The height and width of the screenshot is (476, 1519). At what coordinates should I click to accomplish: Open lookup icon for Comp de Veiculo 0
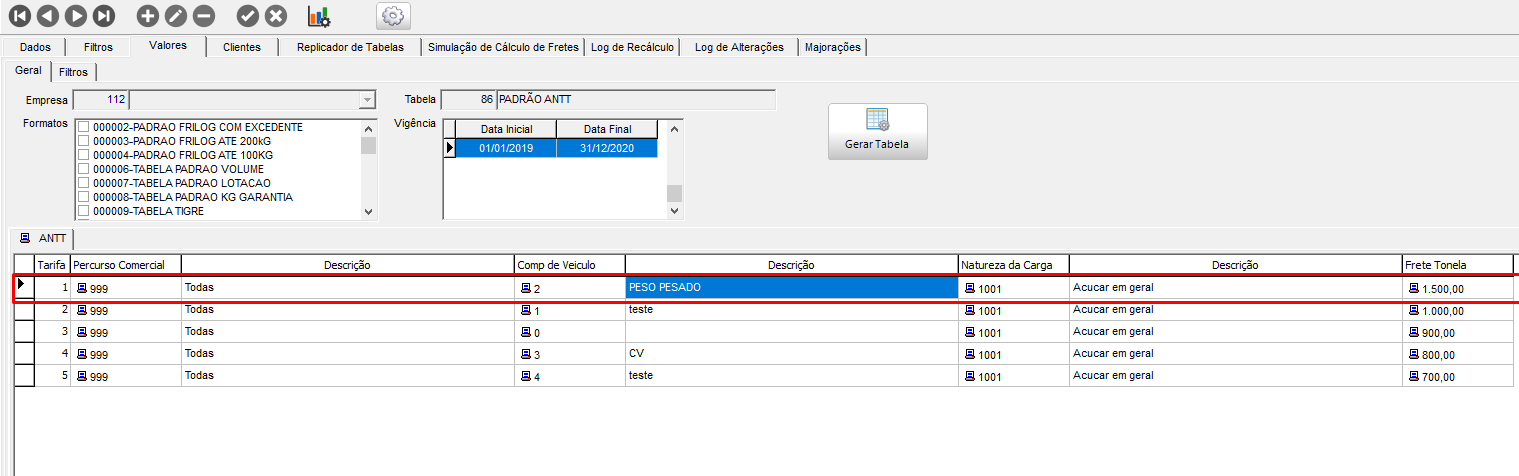click(526, 332)
